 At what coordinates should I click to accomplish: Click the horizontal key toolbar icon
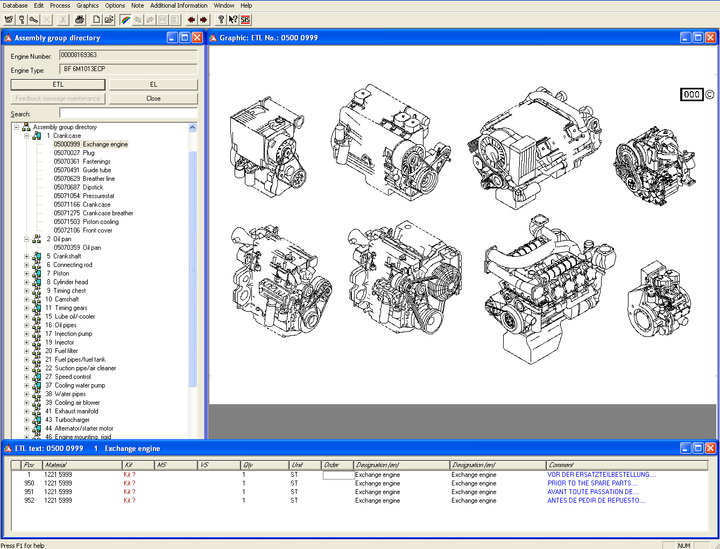34,19
